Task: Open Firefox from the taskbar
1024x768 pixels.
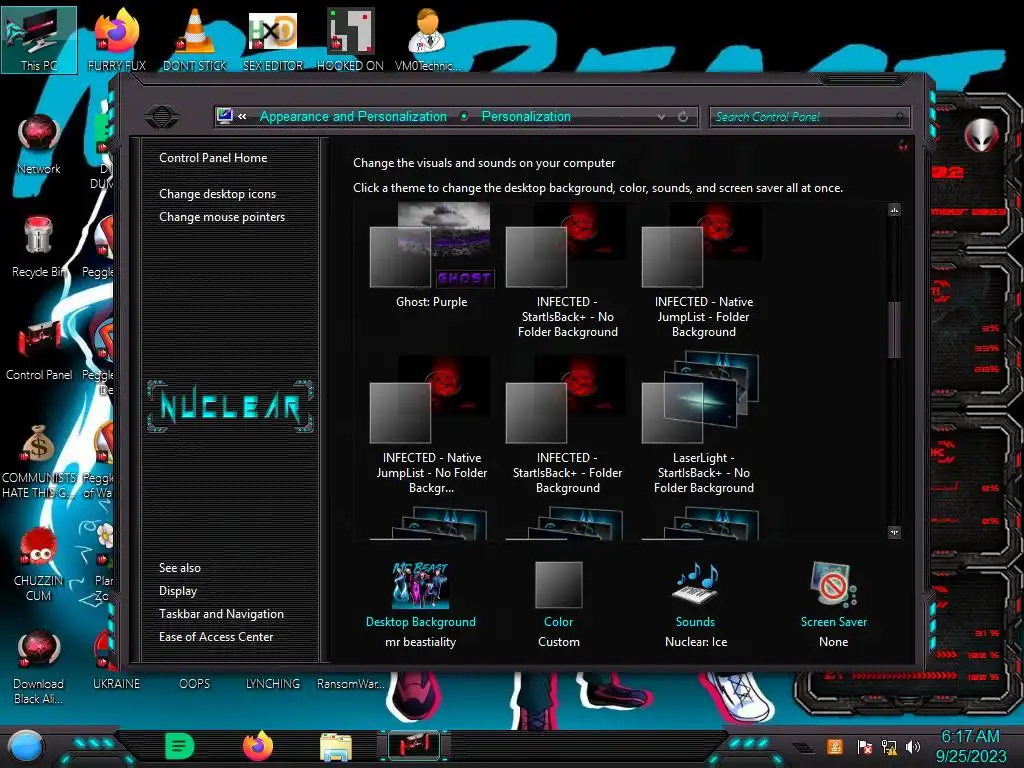Action: tap(258, 746)
